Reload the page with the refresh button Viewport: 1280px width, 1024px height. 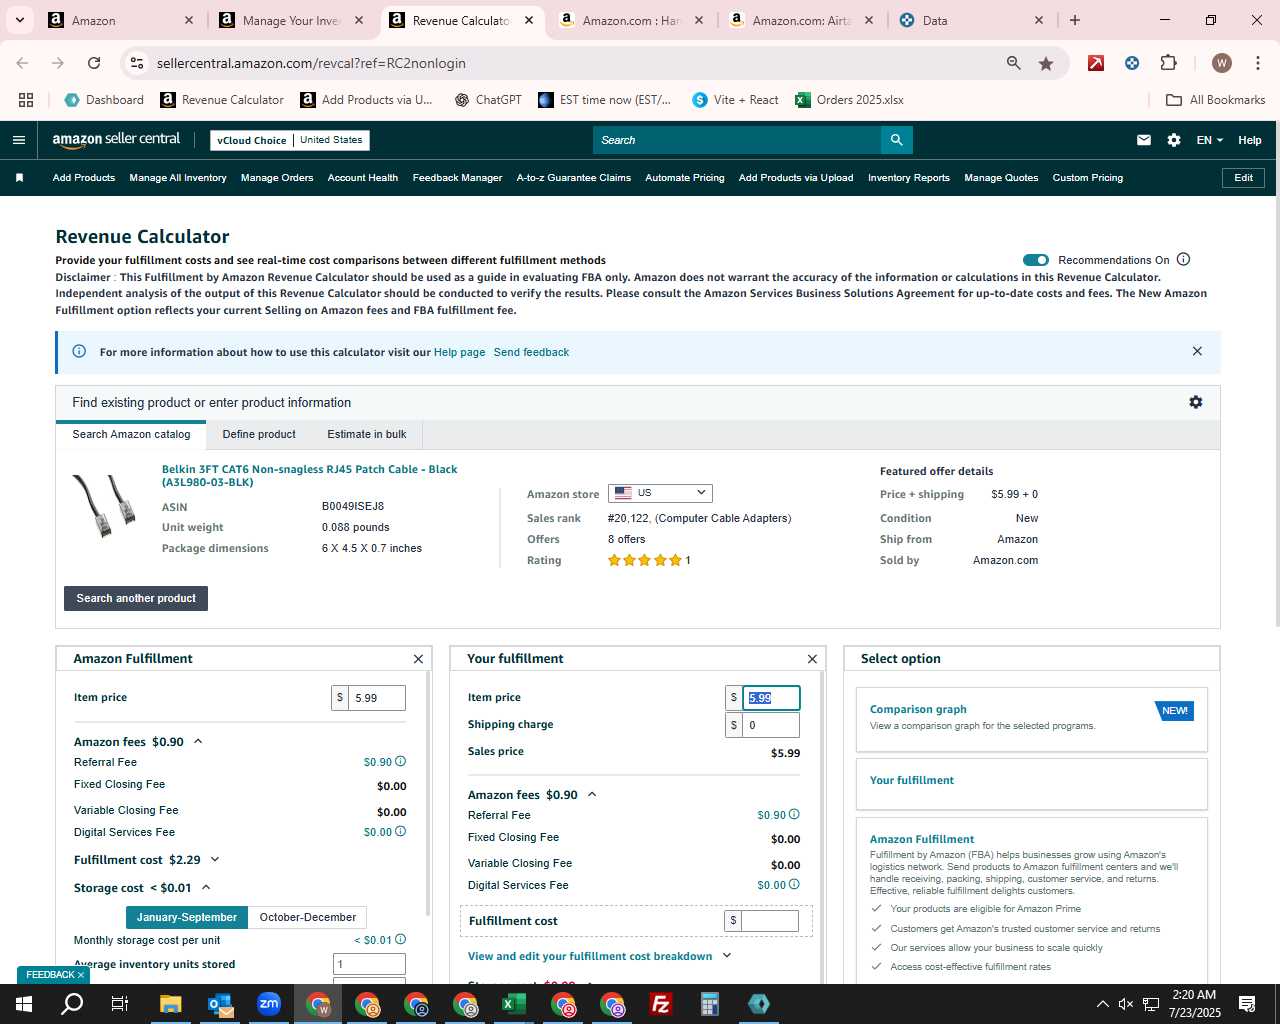pyautogui.click(x=94, y=63)
